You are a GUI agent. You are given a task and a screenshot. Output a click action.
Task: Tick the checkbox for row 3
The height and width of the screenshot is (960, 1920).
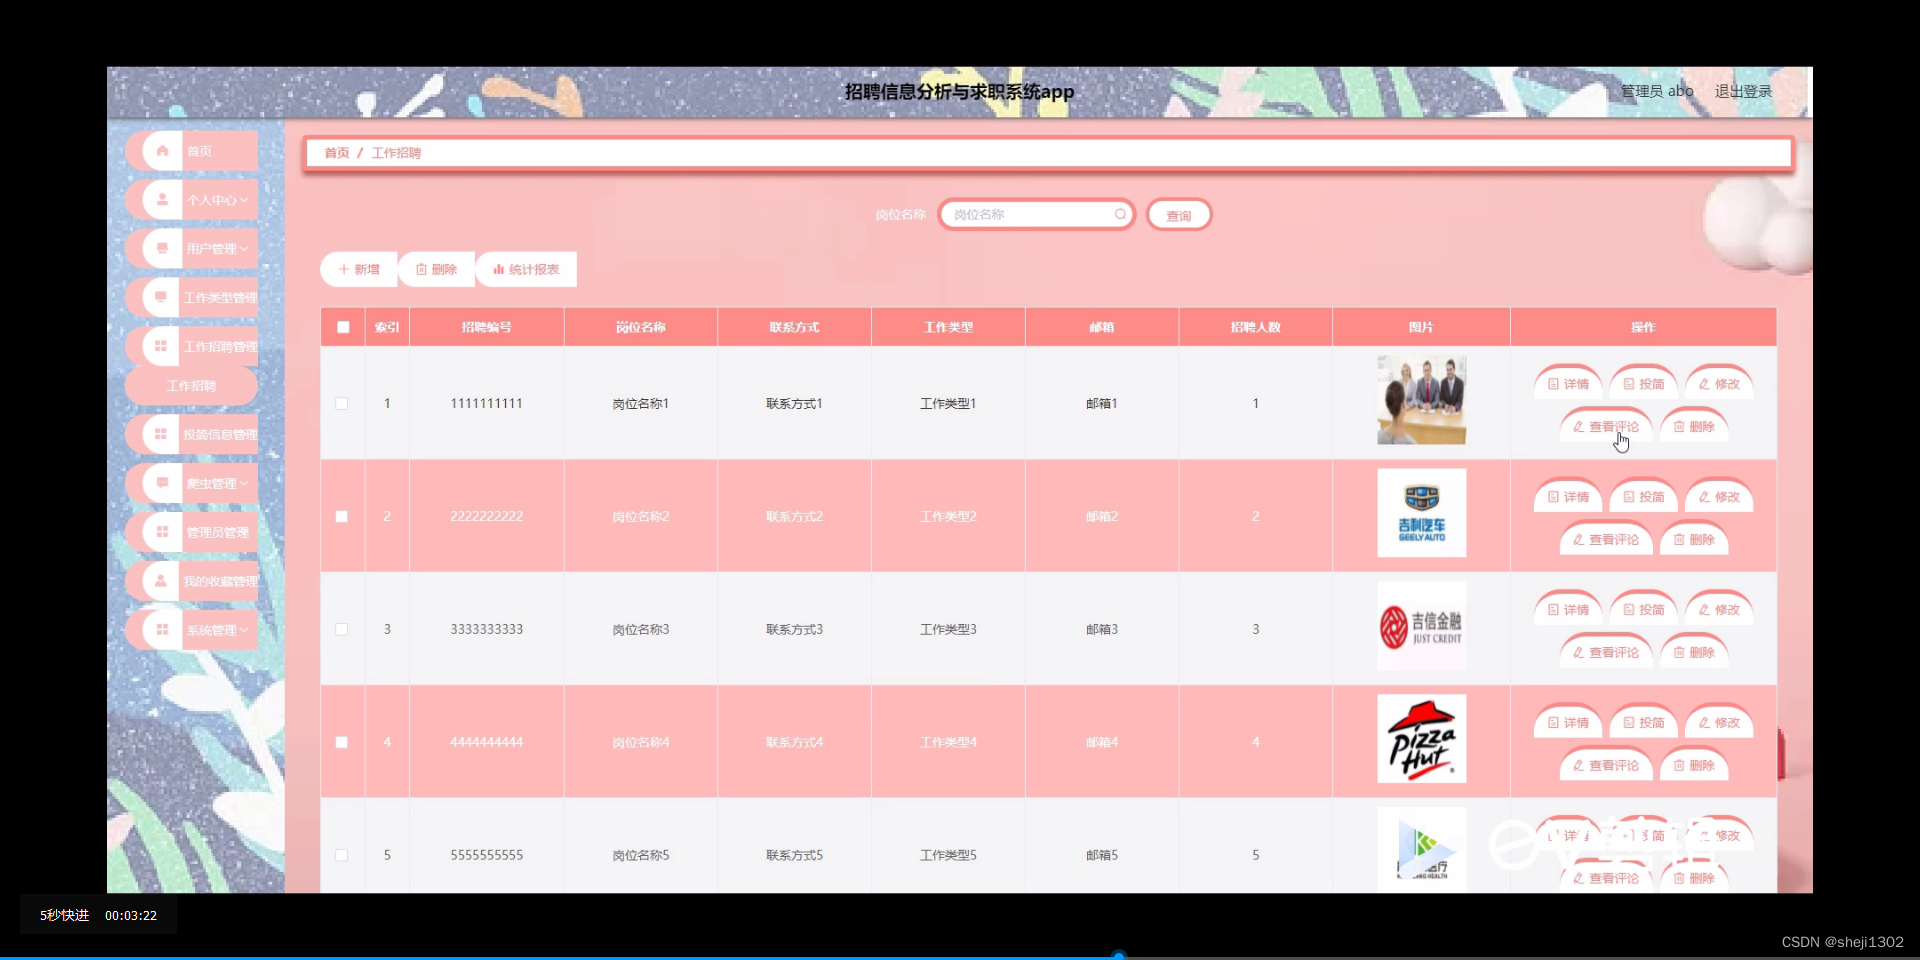[x=341, y=629]
